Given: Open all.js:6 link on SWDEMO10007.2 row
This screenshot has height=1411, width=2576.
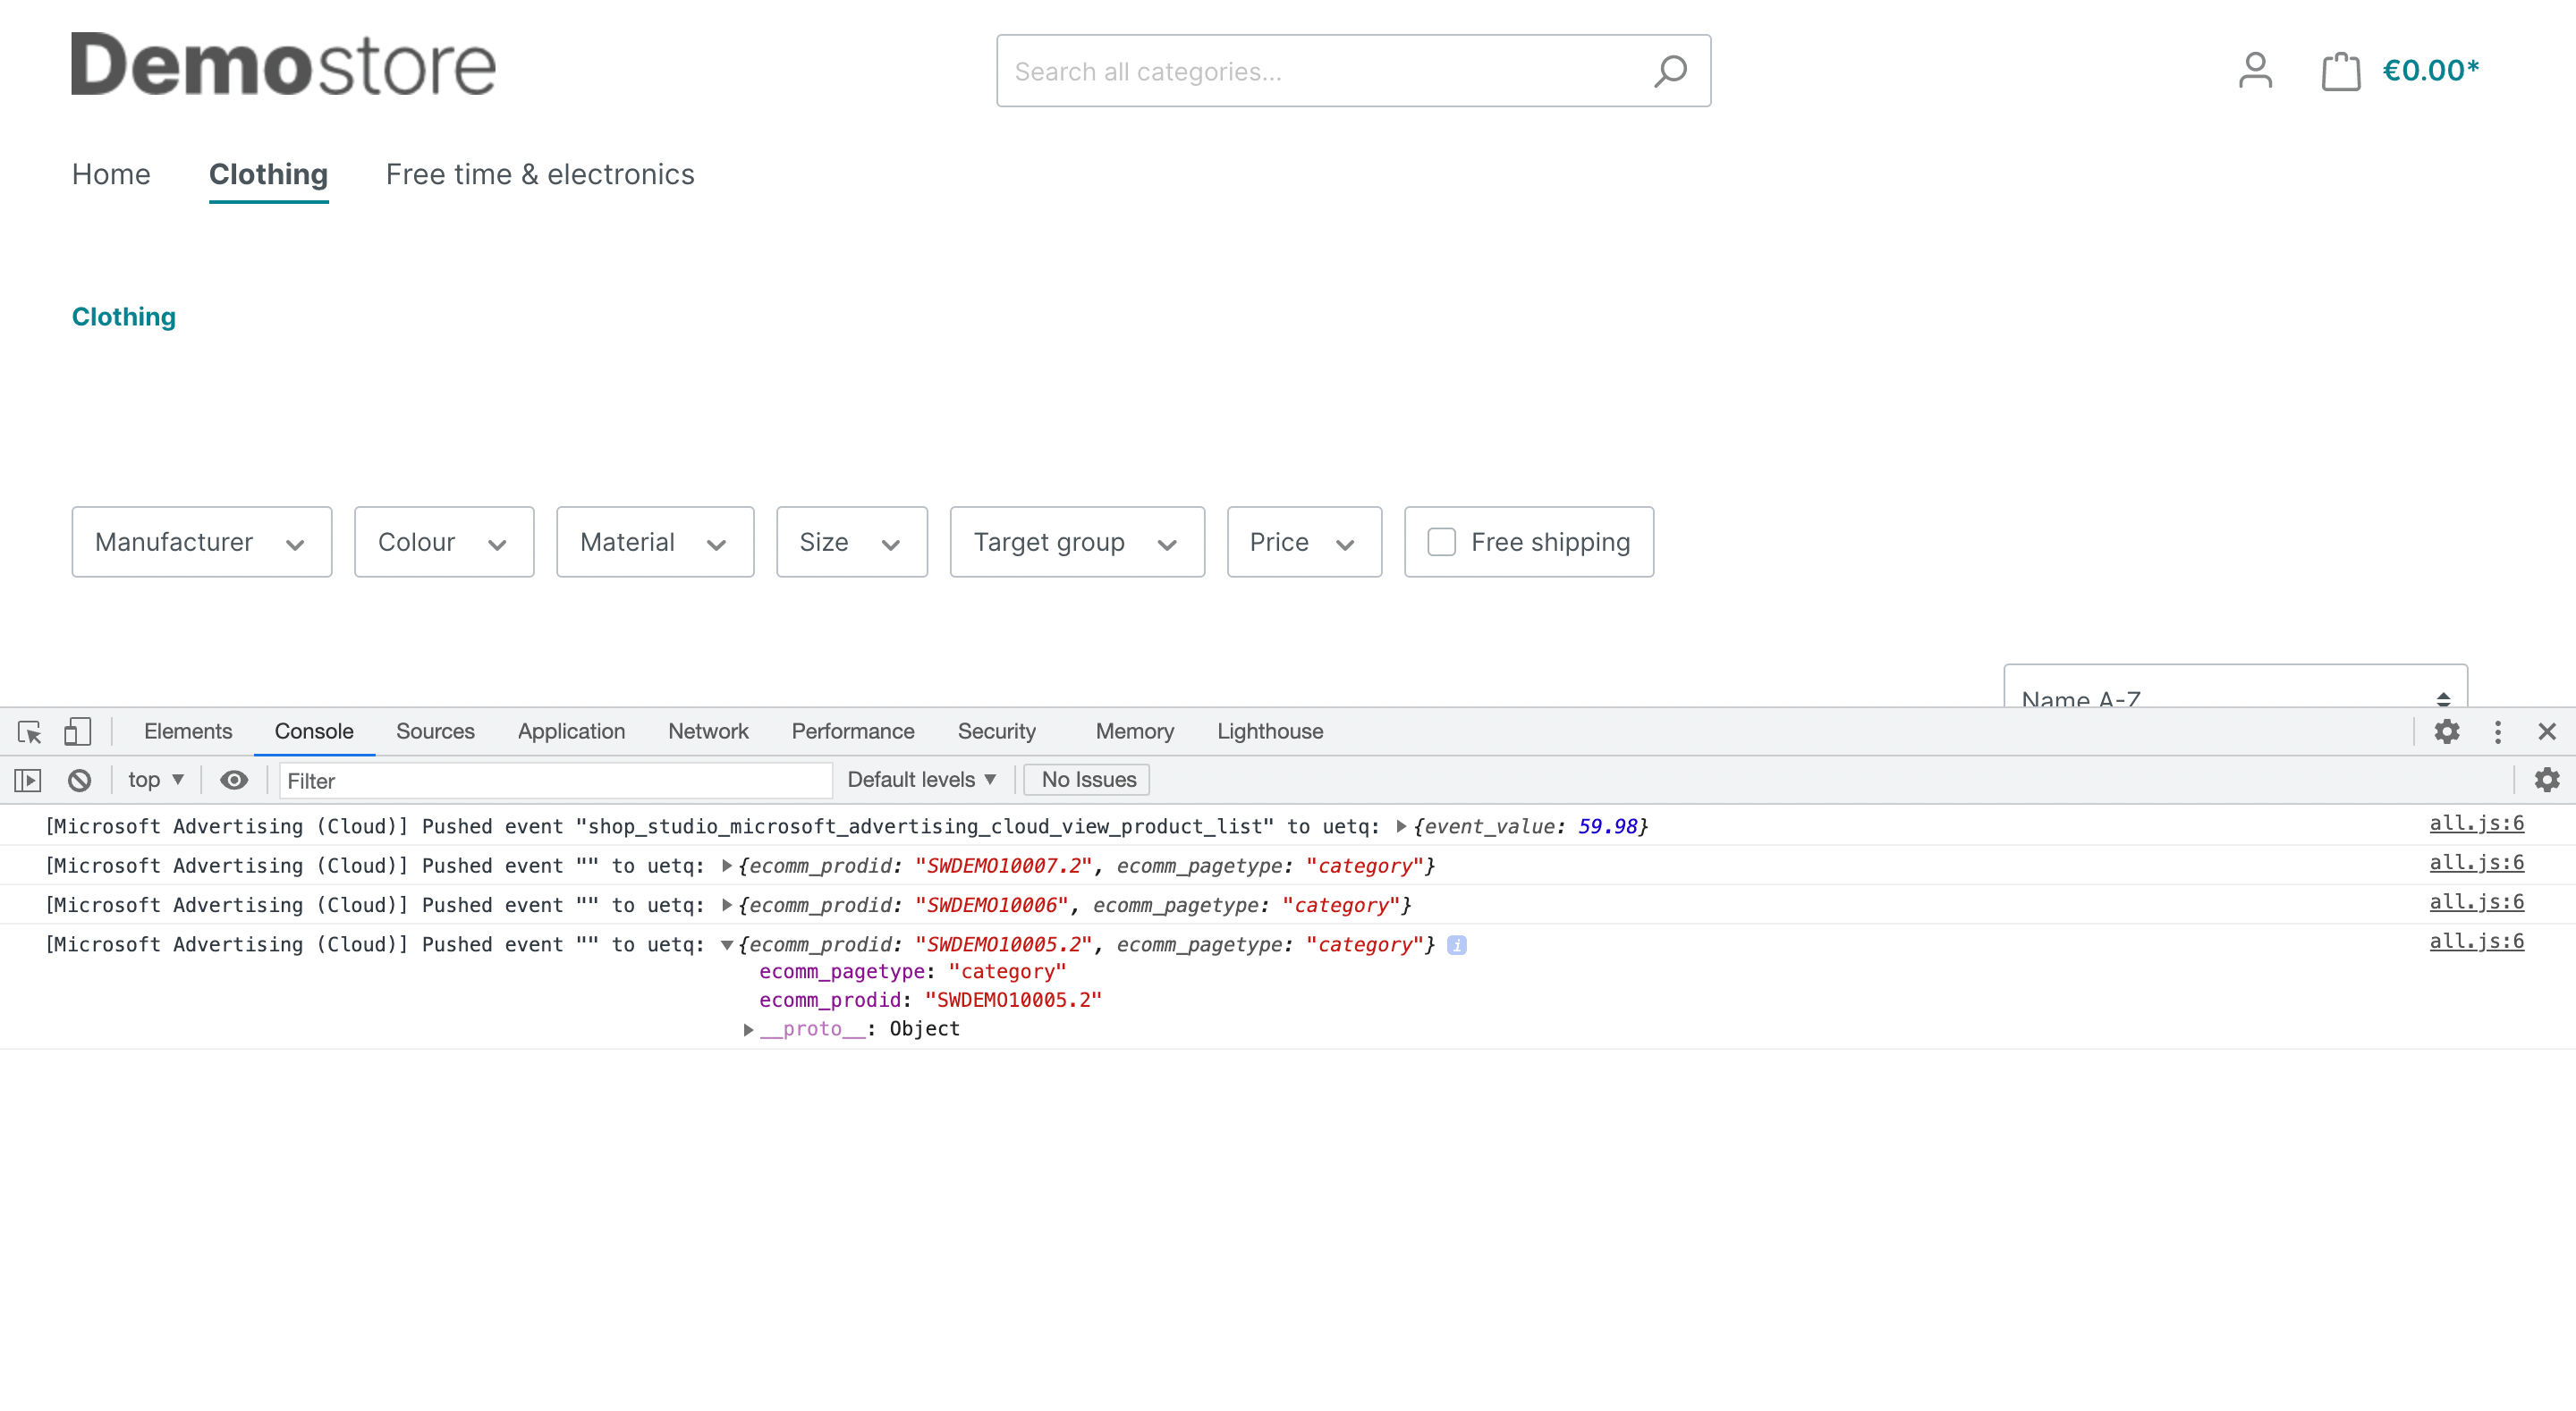Looking at the screenshot, I should pos(2476,862).
